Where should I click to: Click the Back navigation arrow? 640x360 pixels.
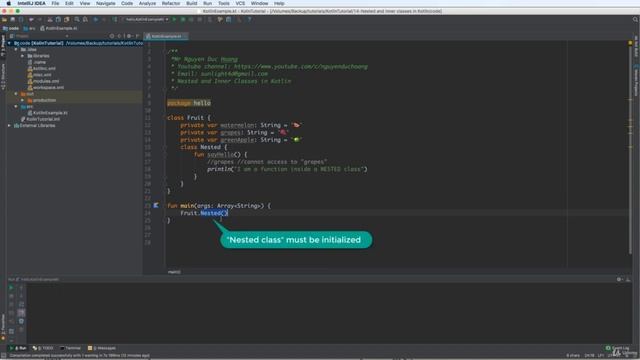[96, 19]
